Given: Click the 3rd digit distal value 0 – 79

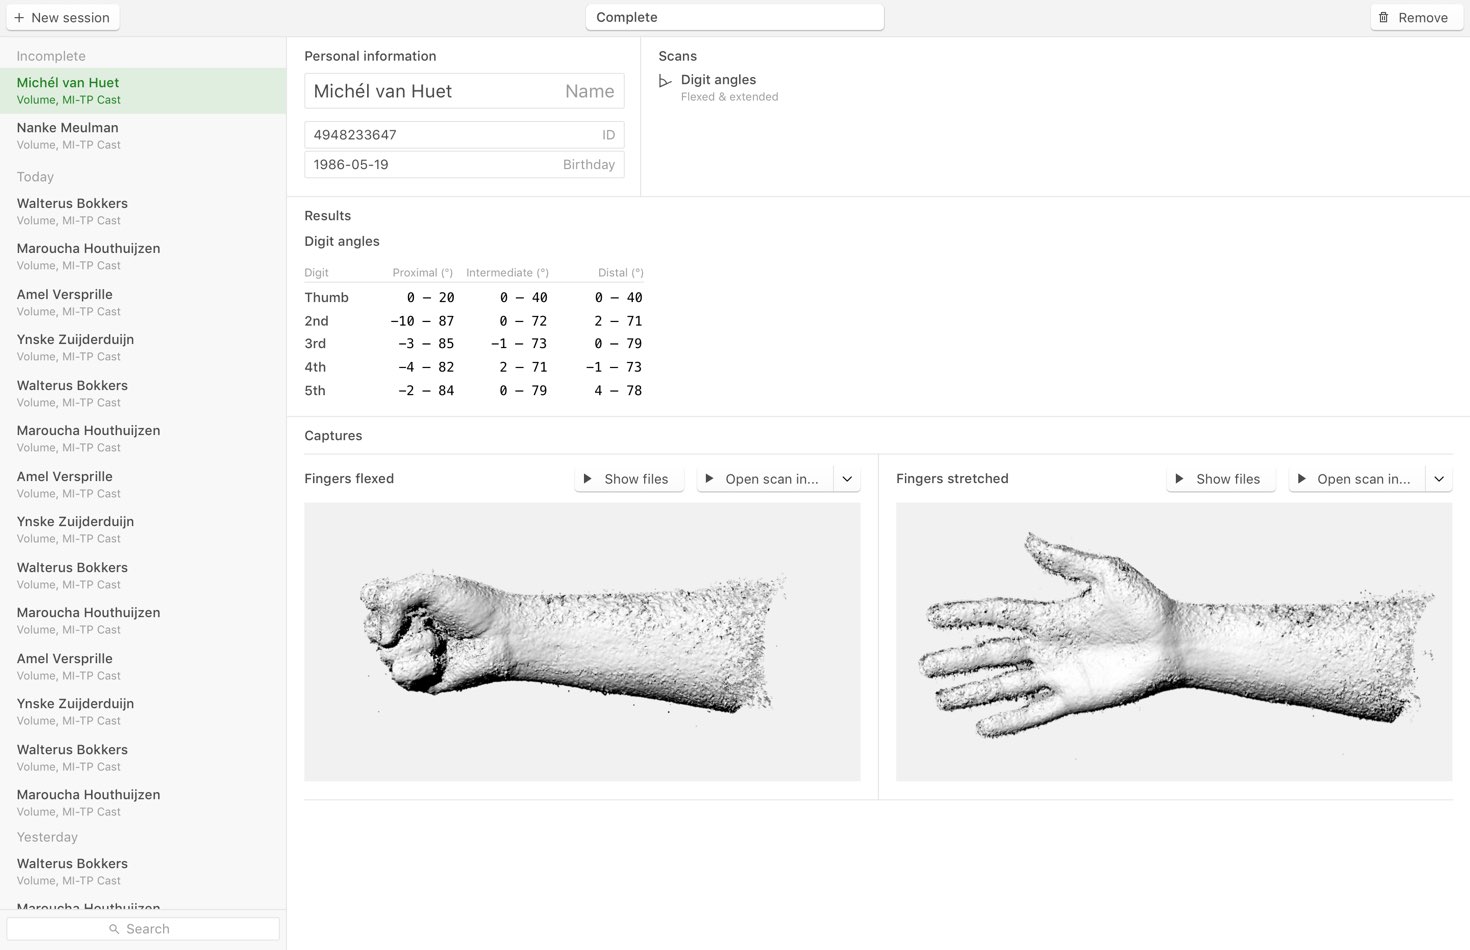Looking at the screenshot, I should (618, 344).
